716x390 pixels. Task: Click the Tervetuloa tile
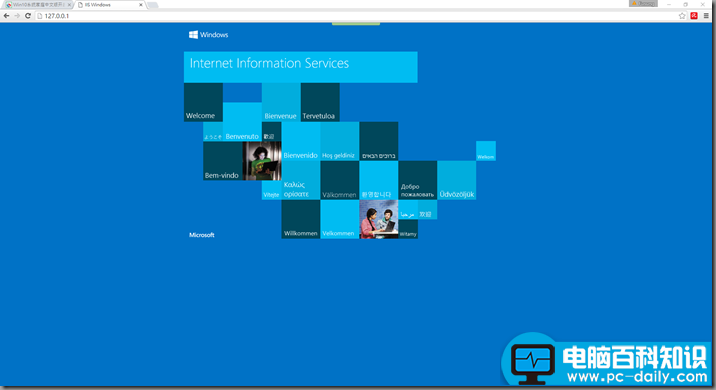coord(320,102)
